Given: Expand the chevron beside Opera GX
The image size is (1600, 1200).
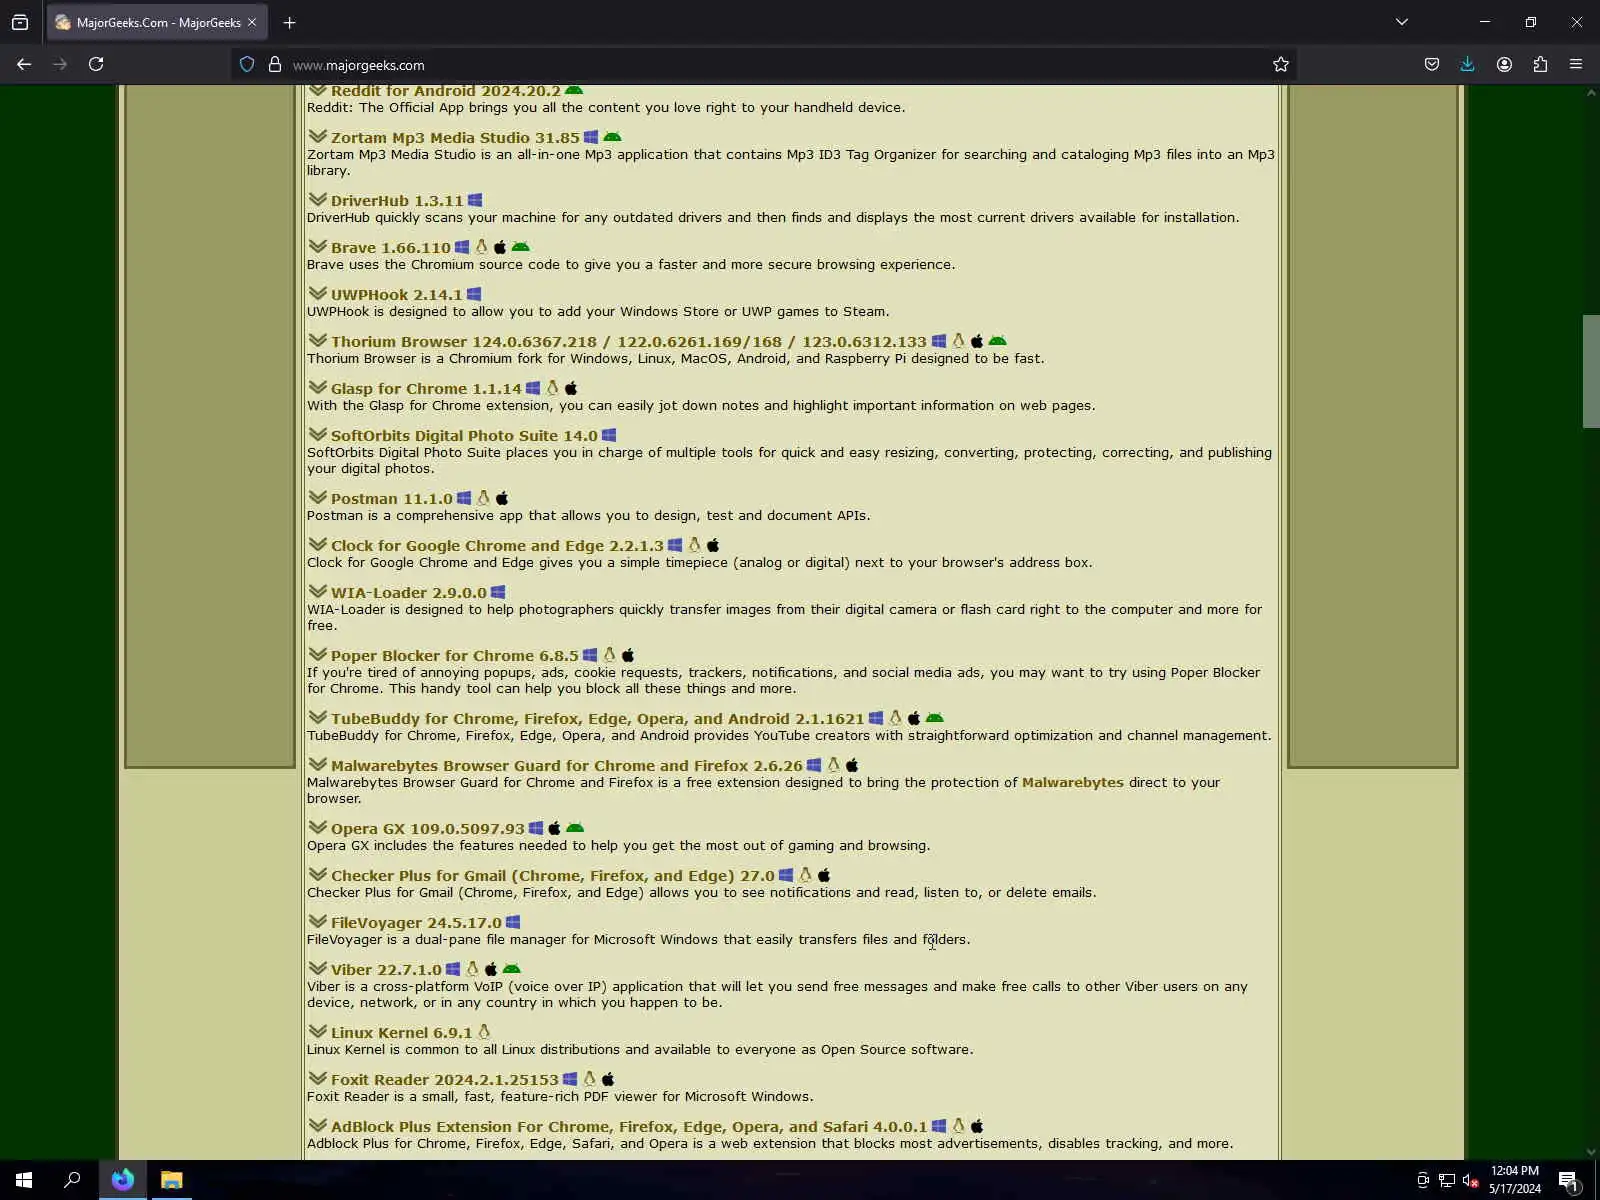Looking at the screenshot, I should 318,827.
